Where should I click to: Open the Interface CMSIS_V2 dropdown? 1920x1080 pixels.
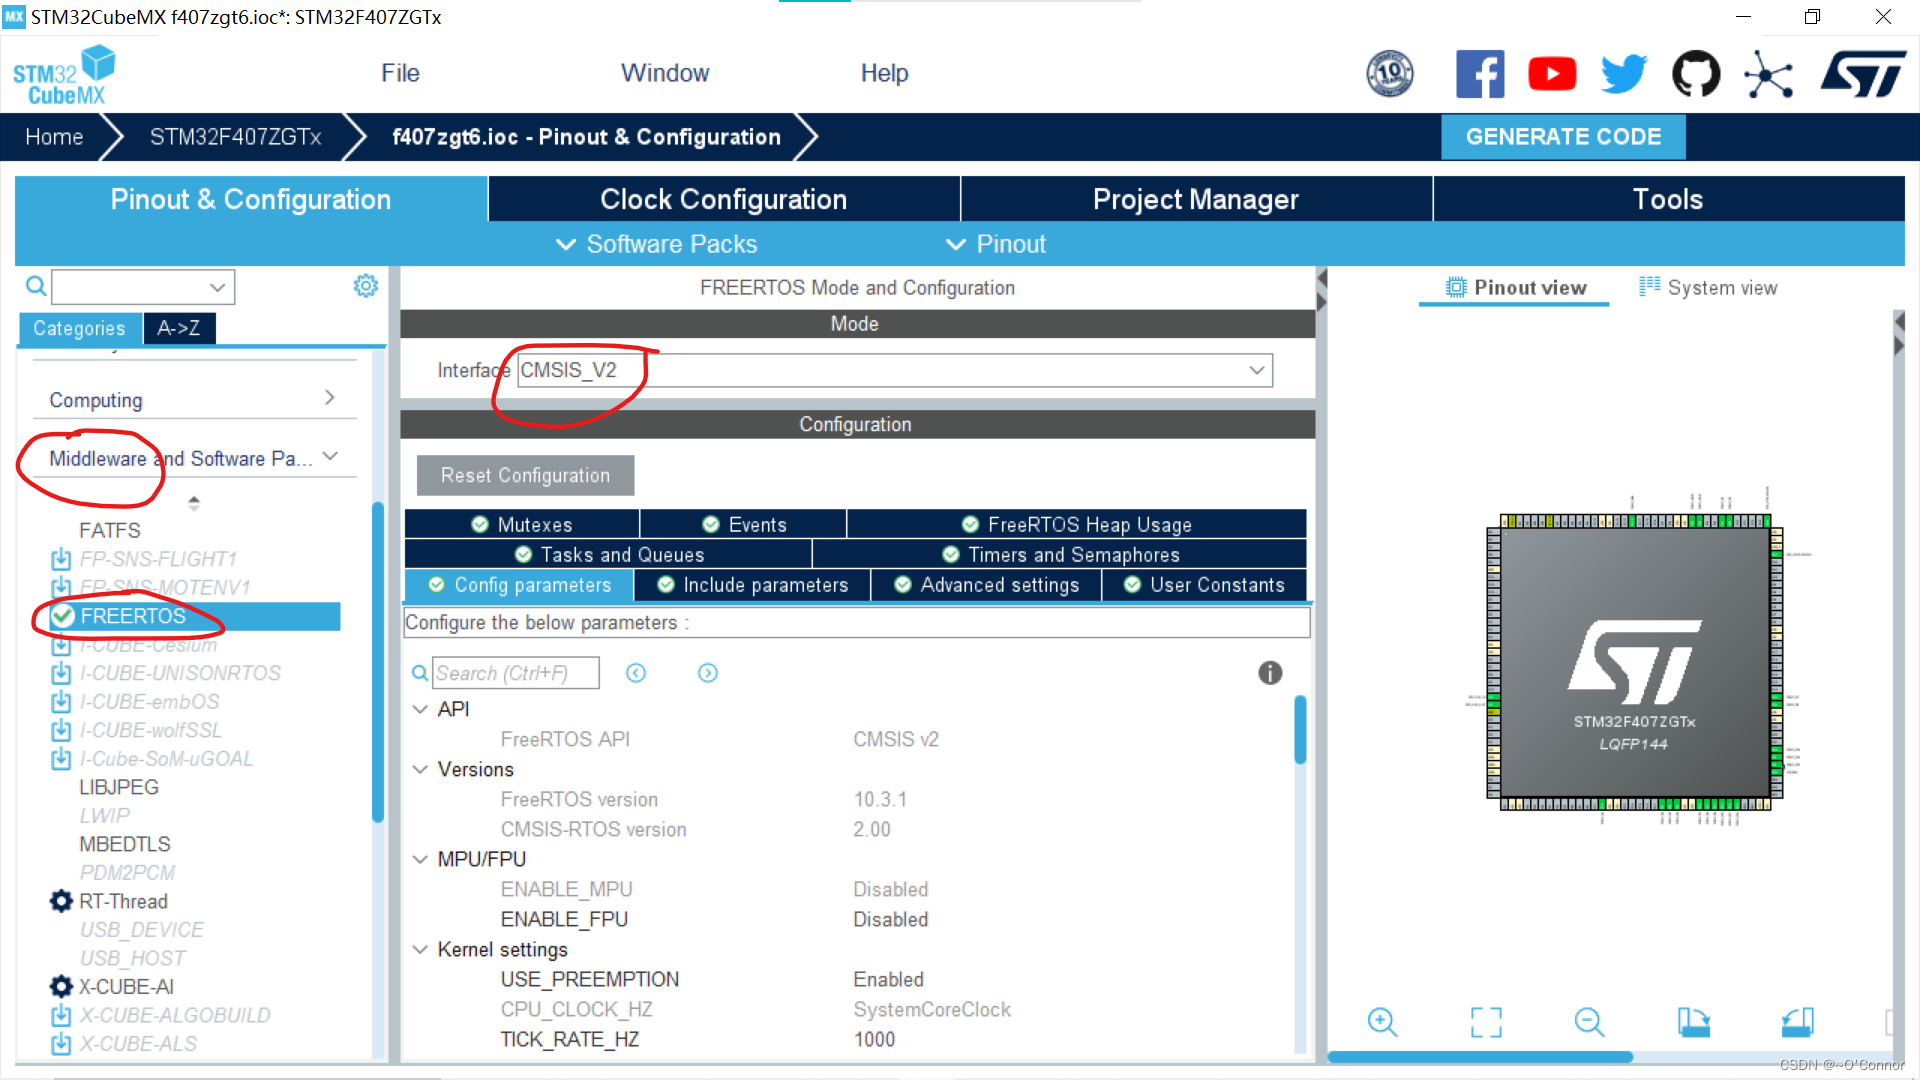895,370
